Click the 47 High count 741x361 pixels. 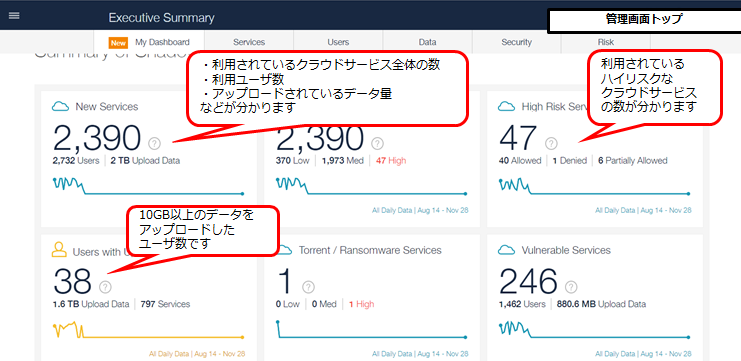click(x=391, y=161)
